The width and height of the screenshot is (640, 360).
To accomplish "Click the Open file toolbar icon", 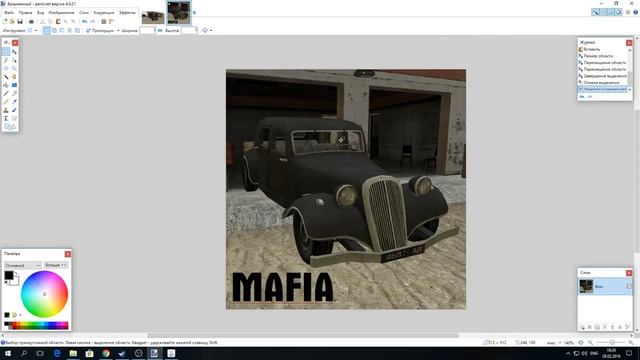I will [12, 22].
